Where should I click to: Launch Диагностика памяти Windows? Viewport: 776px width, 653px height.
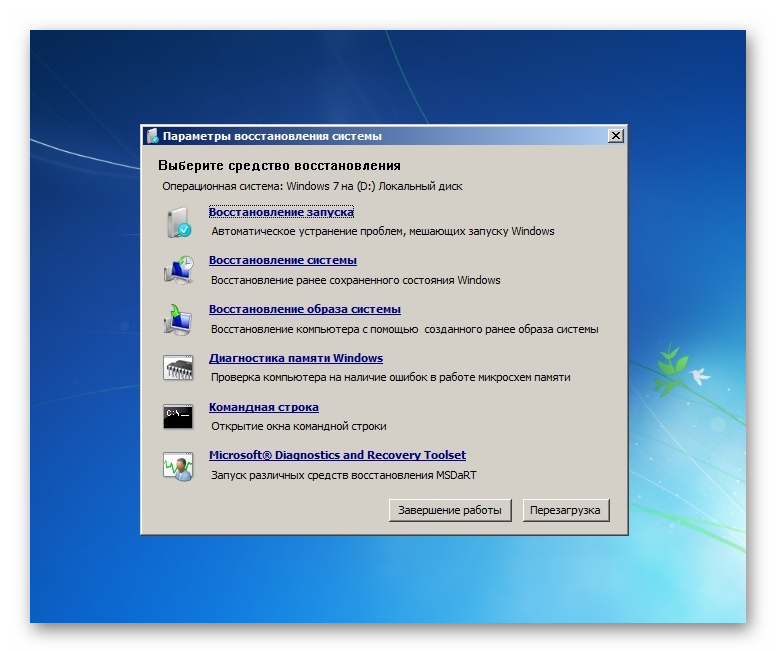pyautogui.click(x=296, y=358)
